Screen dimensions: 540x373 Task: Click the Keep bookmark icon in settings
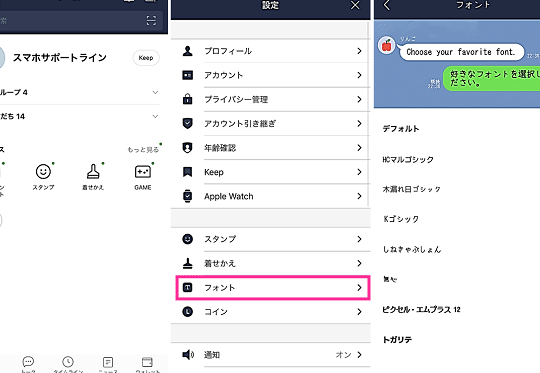pyautogui.click(x=187, y=172)
